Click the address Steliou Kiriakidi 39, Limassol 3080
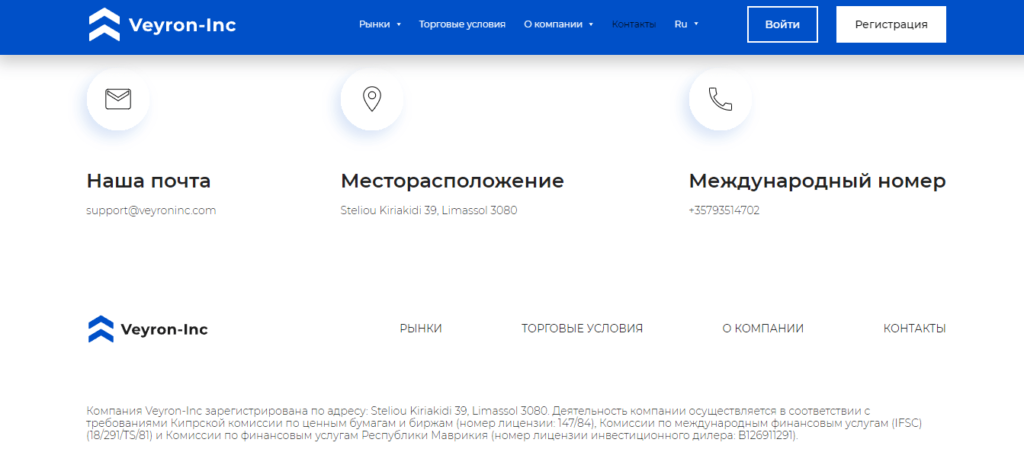Image resolution: width=1024 pixels, height=465 pixels. click(x=428, y=211)
